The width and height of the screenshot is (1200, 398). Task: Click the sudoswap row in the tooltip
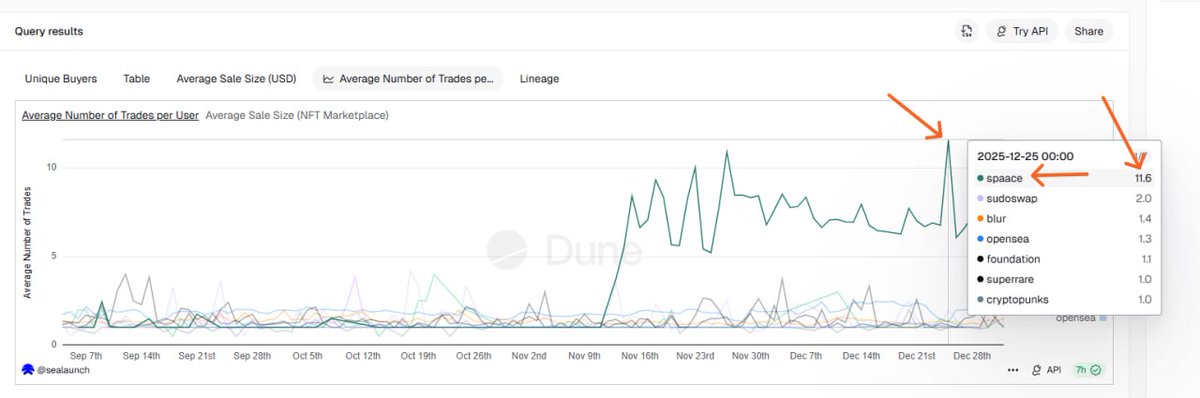coord(1063,198)
